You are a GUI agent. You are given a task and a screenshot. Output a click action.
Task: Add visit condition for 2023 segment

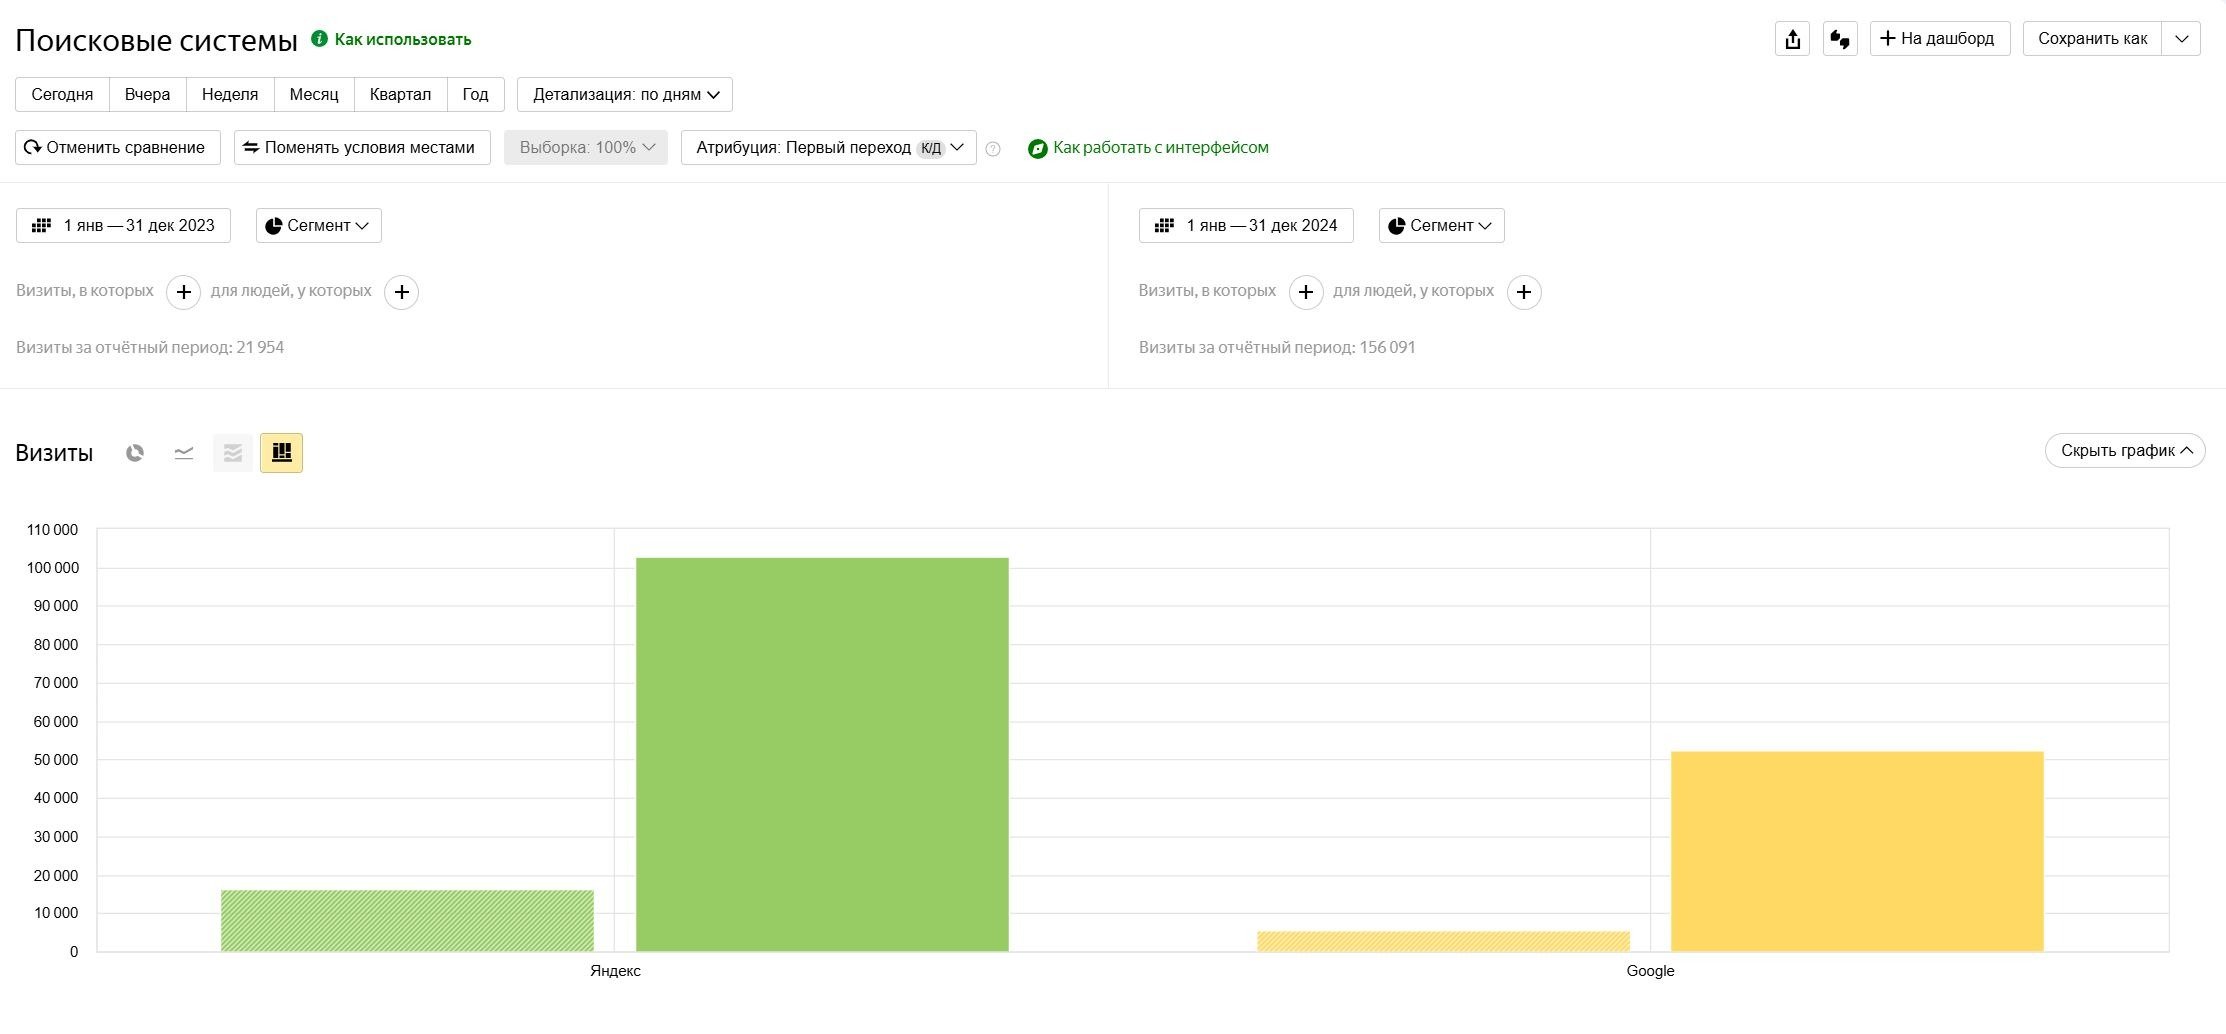click(x=183, y=292)
